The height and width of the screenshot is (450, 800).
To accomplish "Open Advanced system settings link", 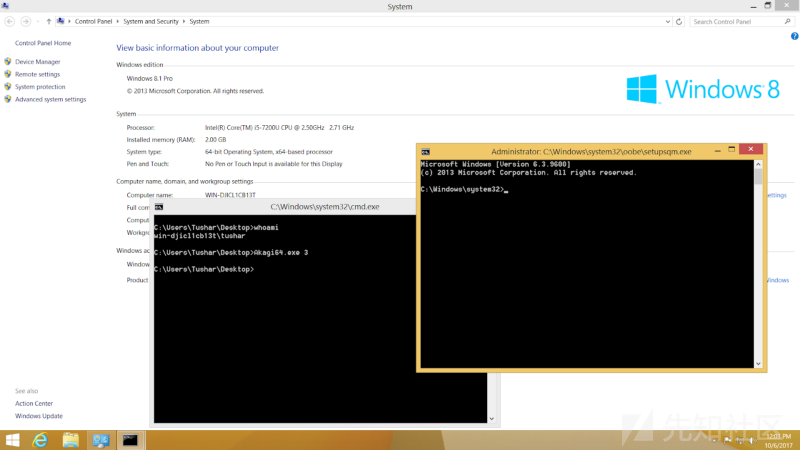I will pos(51,99).
